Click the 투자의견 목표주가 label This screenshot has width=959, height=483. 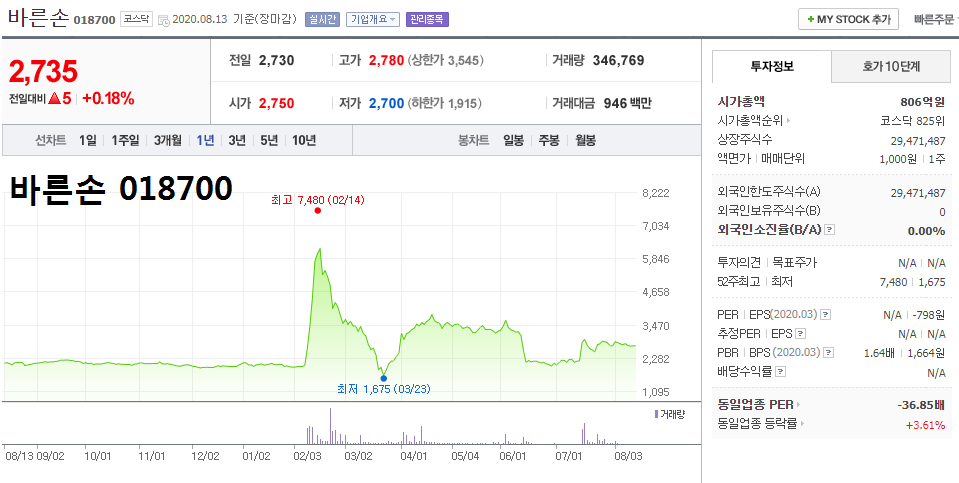click(767, 263)
